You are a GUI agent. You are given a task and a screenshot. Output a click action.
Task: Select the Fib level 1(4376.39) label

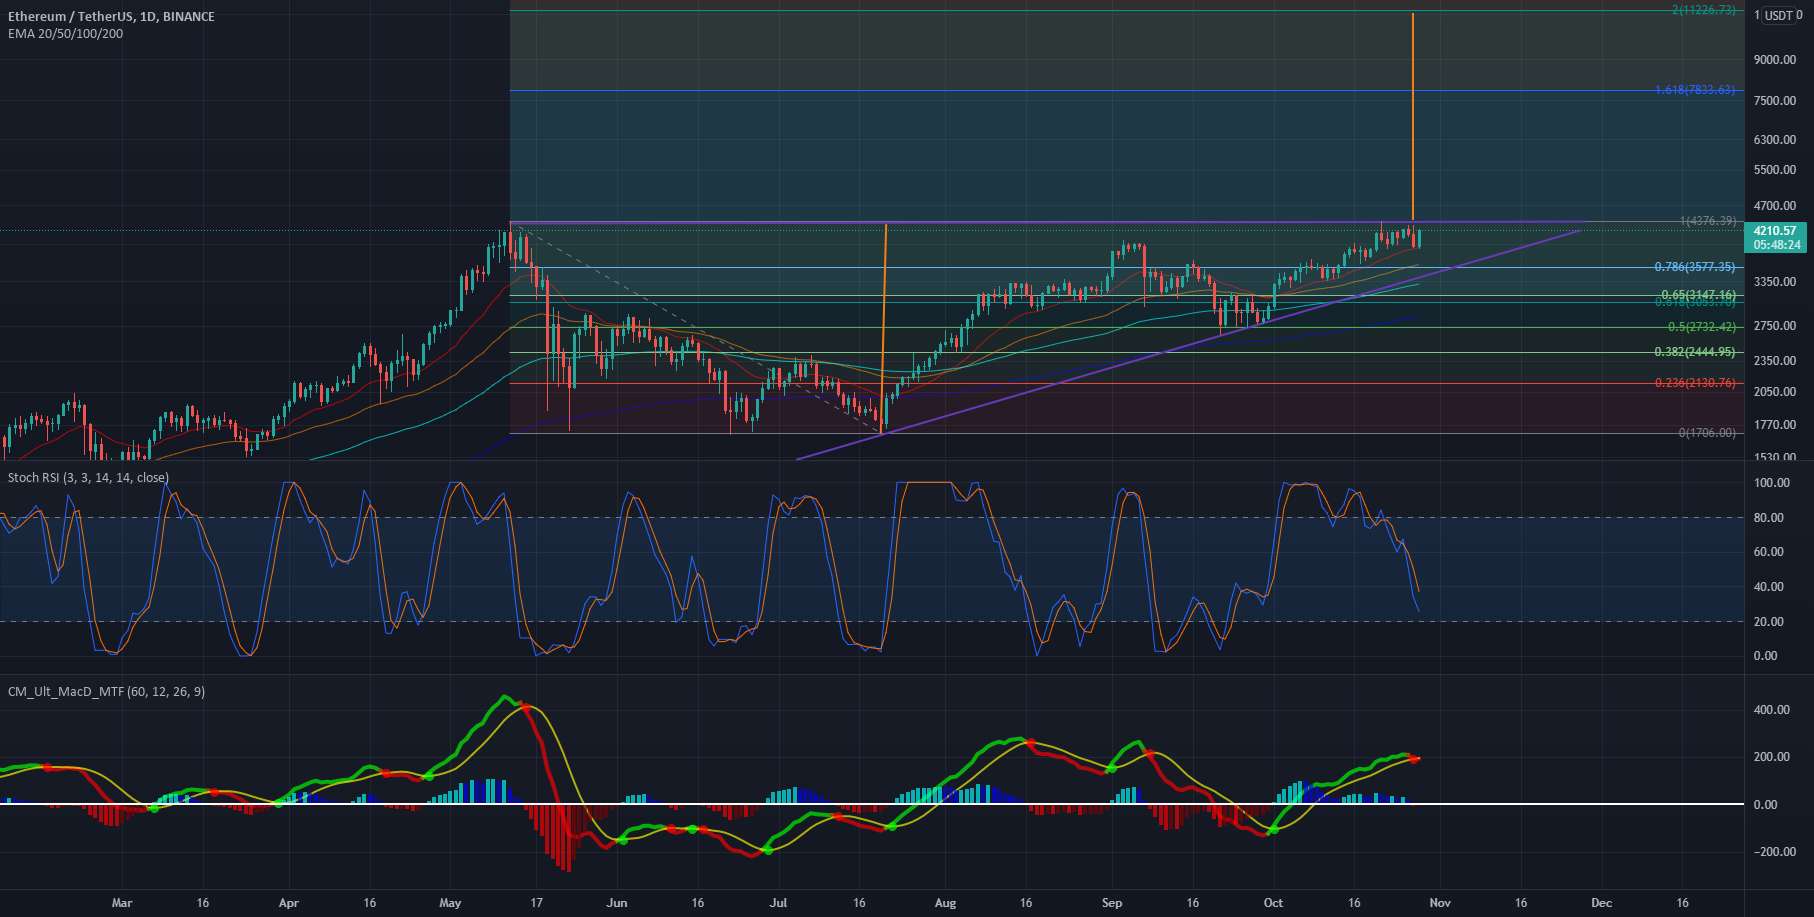point(1708,221)
